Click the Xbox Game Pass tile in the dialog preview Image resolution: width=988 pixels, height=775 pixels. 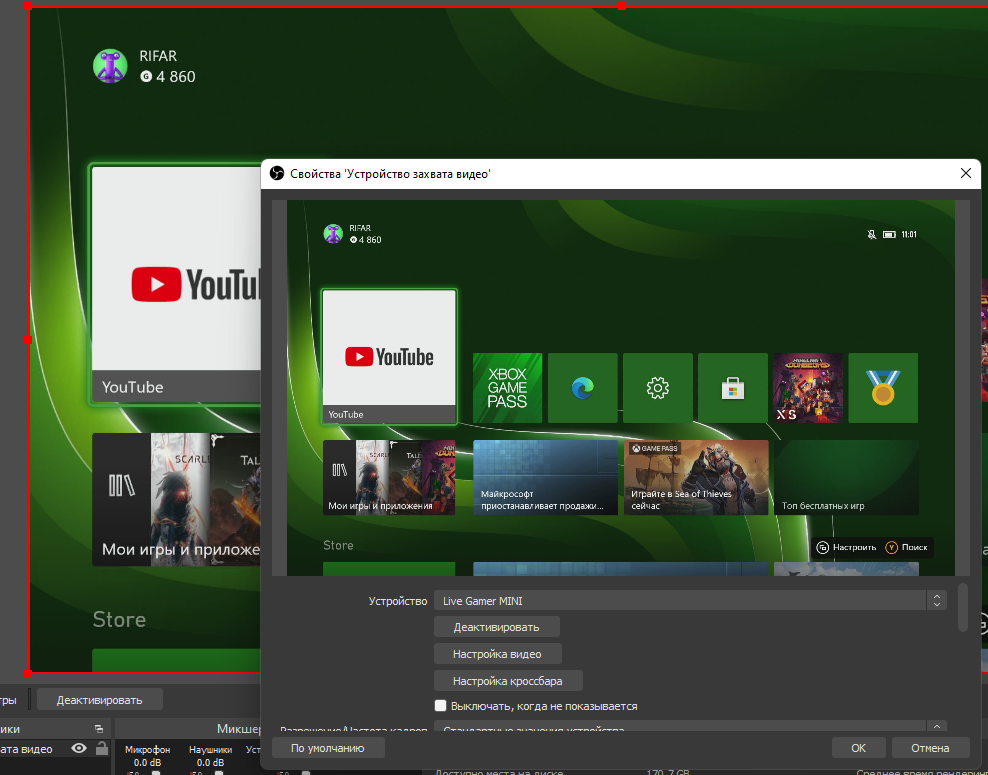[x=507, y=388]
